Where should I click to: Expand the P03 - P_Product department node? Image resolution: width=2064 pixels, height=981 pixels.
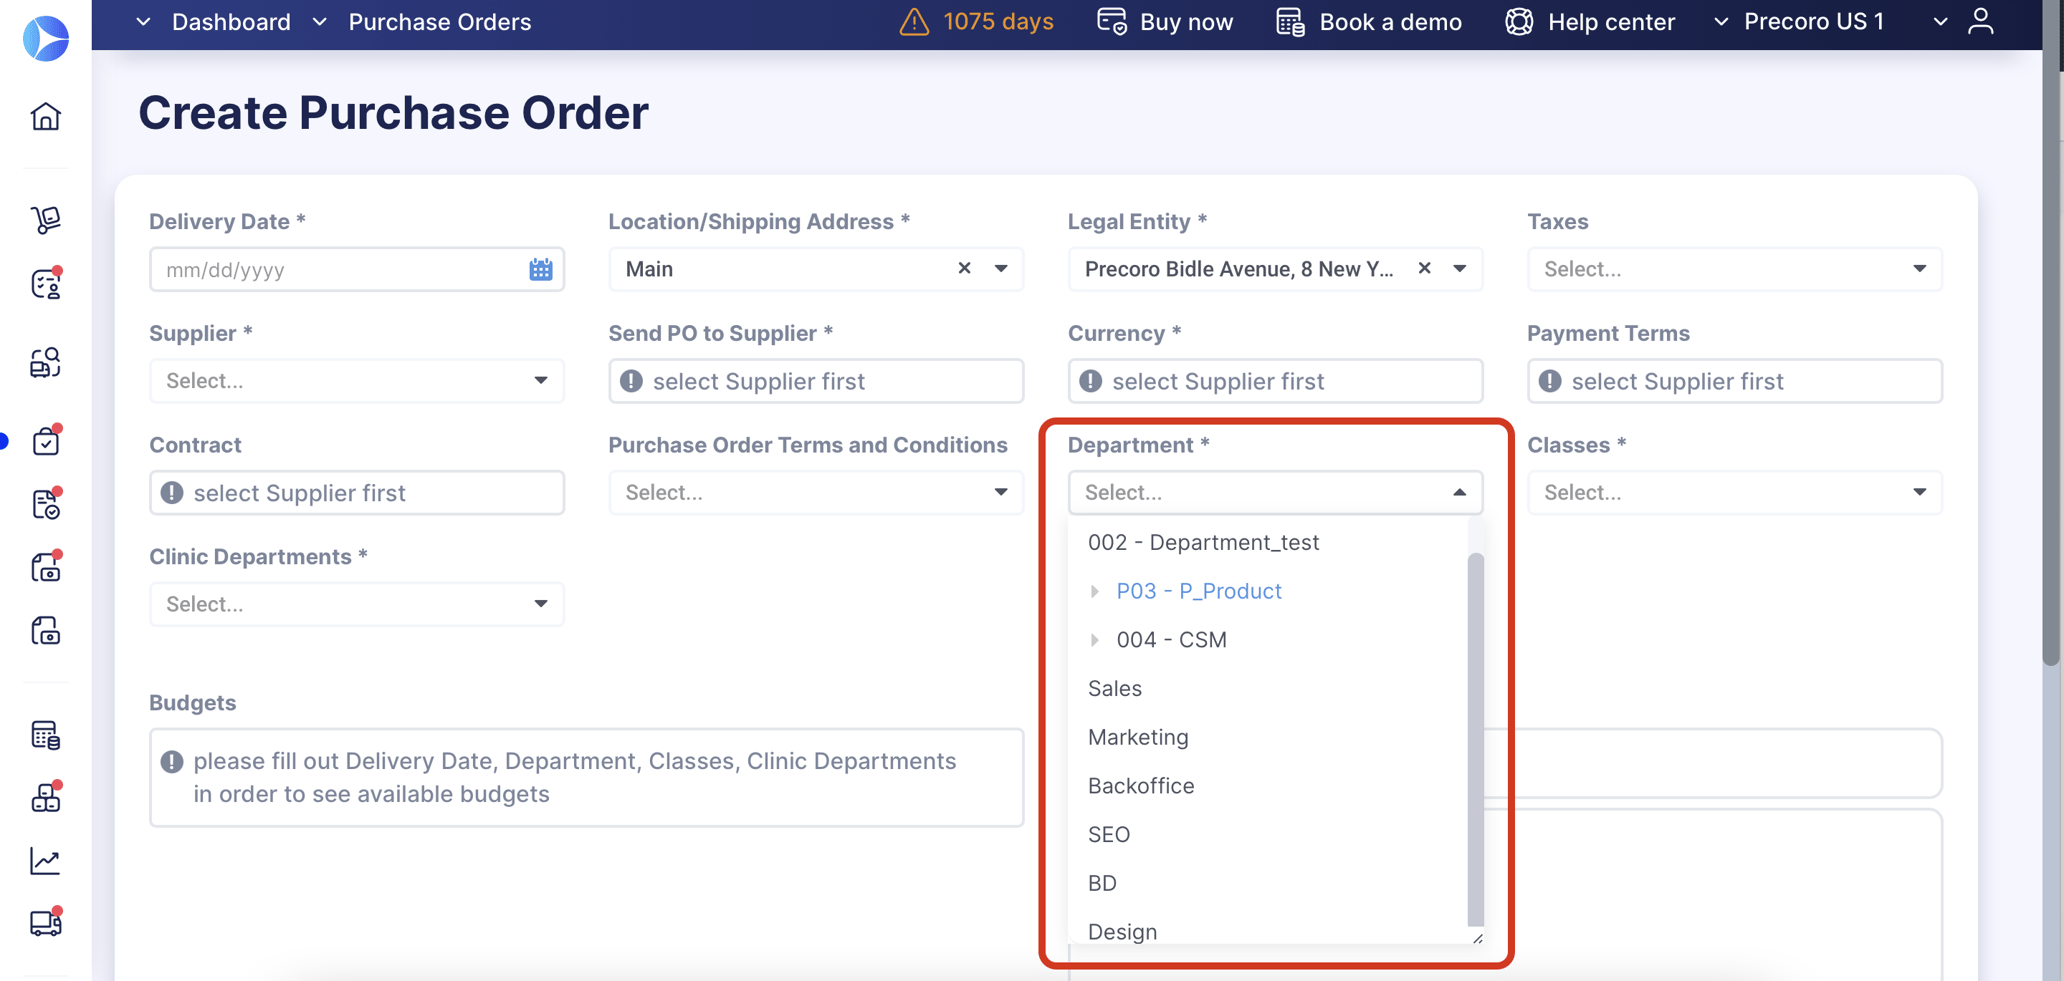[x=1095, y=591]
